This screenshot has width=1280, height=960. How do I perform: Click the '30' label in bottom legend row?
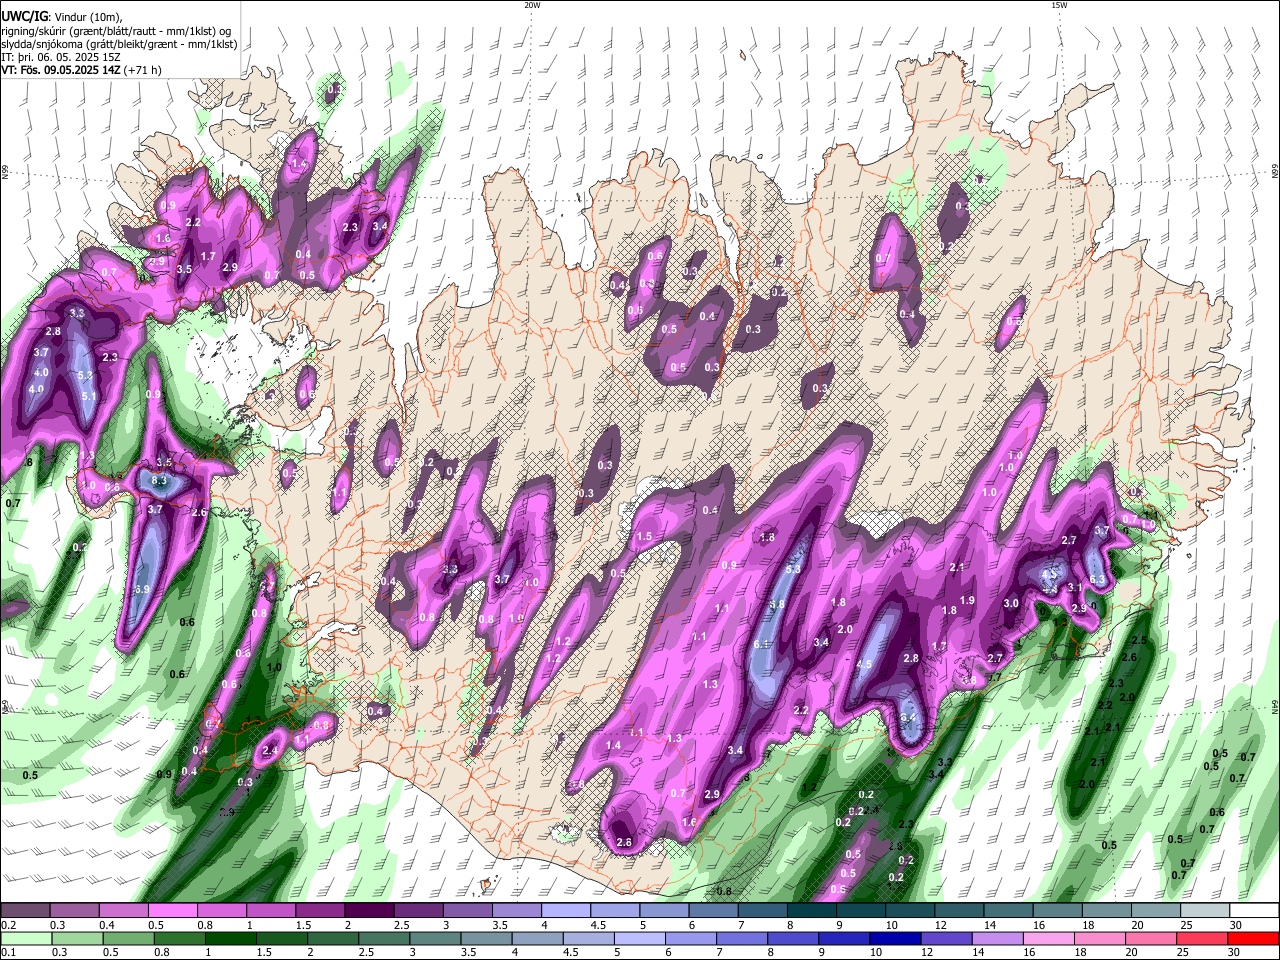(x=1236, y=952)
